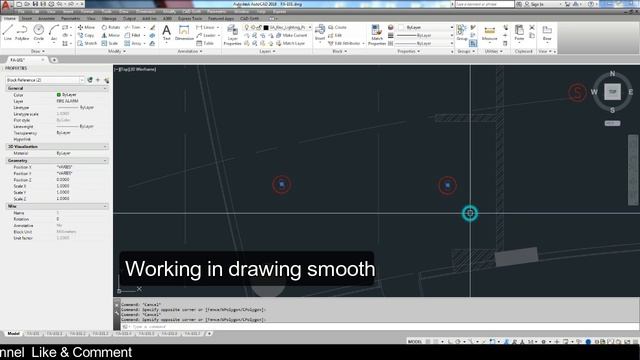The image size is (640, 360).
Task: Click the Move tool
Action: pos(87,27)
